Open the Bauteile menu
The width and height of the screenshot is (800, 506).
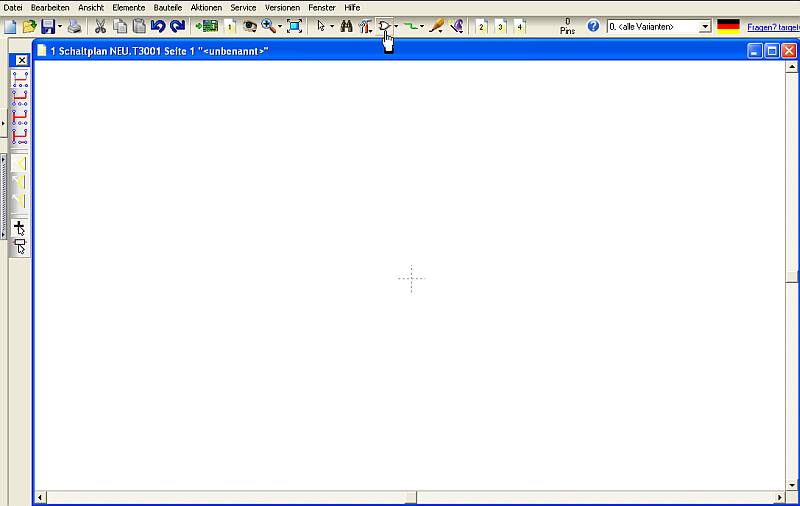pos(167,7)
